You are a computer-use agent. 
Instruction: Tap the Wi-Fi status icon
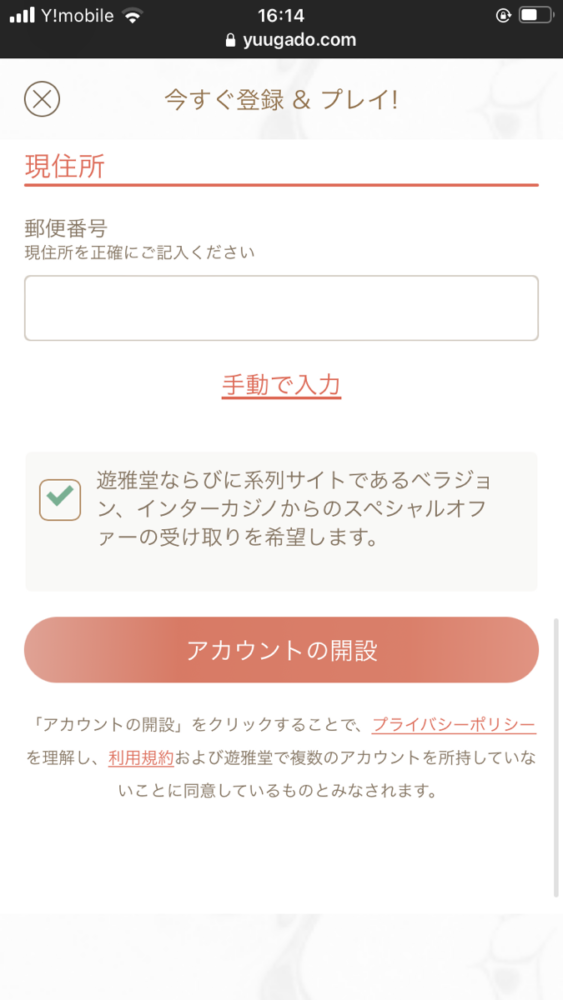[132, 16]
